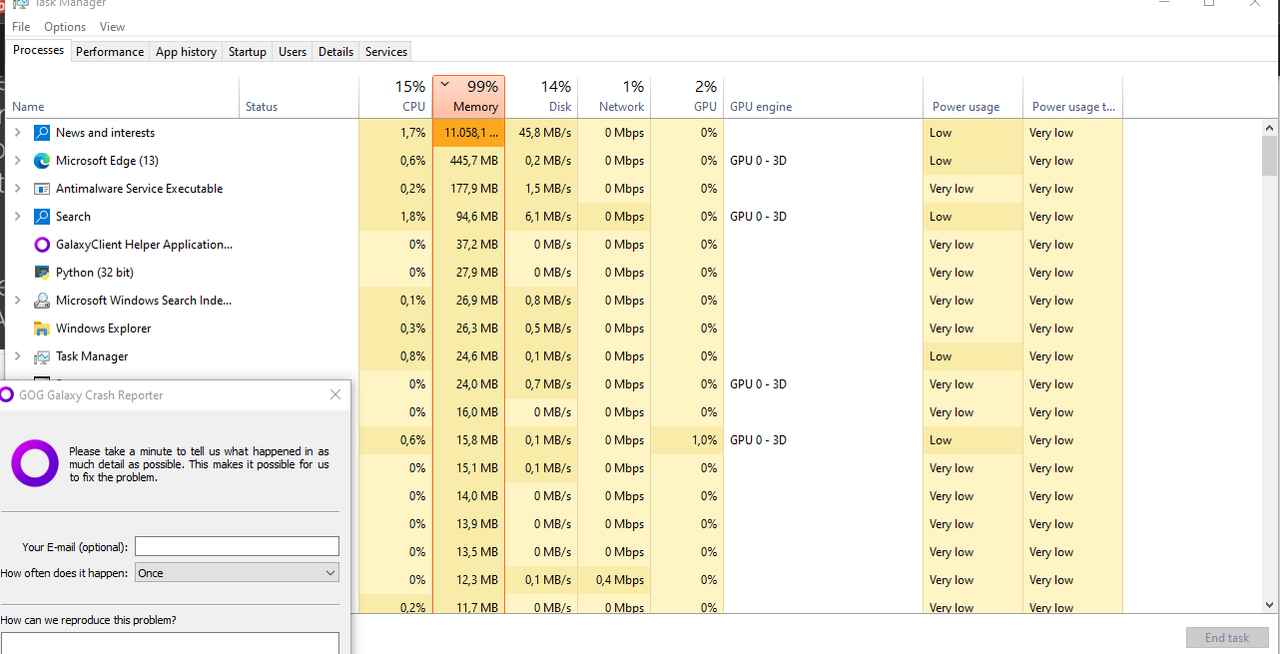Click the Antimalware Service Executable icon
The image size is (1280, 654).
pyautogui.click(x=42, y=189)
